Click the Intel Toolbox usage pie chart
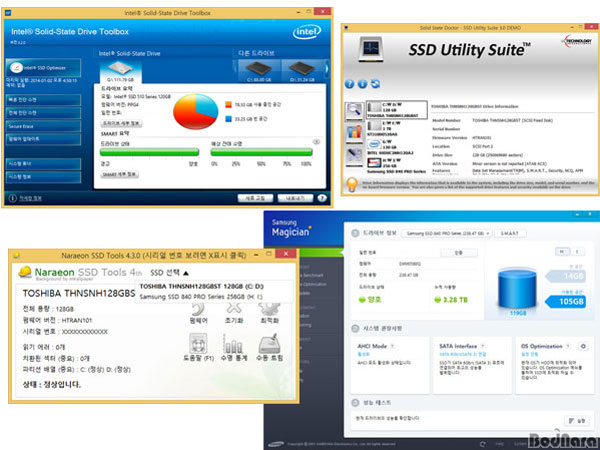The image size is (600, 450). tap(196, 111)
